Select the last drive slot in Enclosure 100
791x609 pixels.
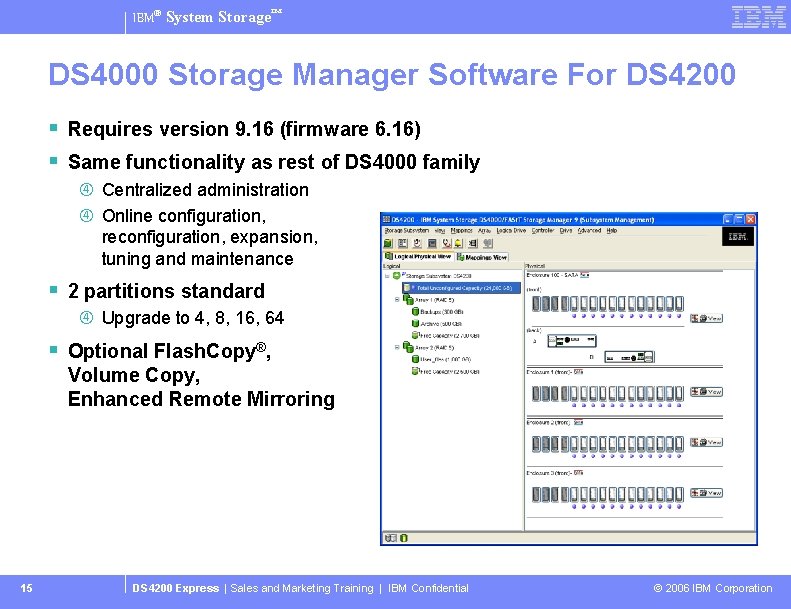[680, 304]
